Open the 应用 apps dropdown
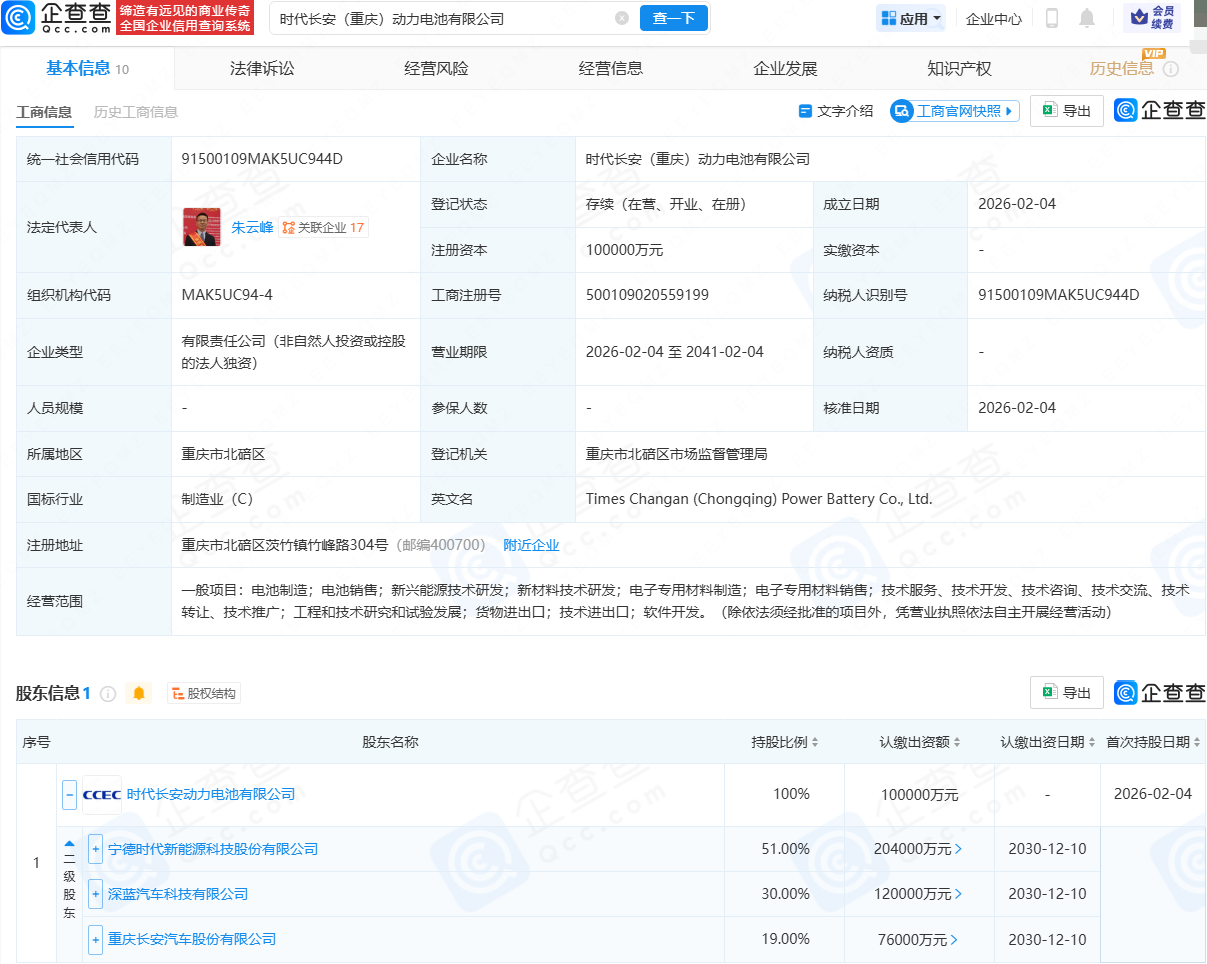Screen dimensions: 1207x964 [910, 18]
